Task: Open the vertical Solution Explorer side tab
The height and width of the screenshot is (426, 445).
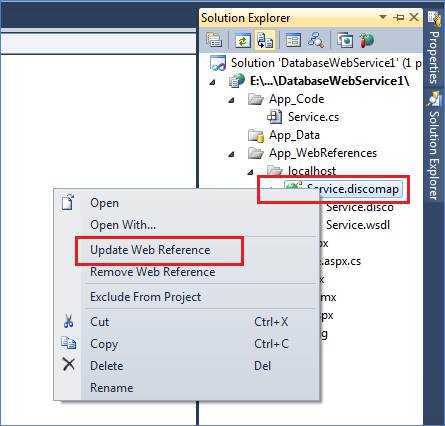Action: point(434,155)
